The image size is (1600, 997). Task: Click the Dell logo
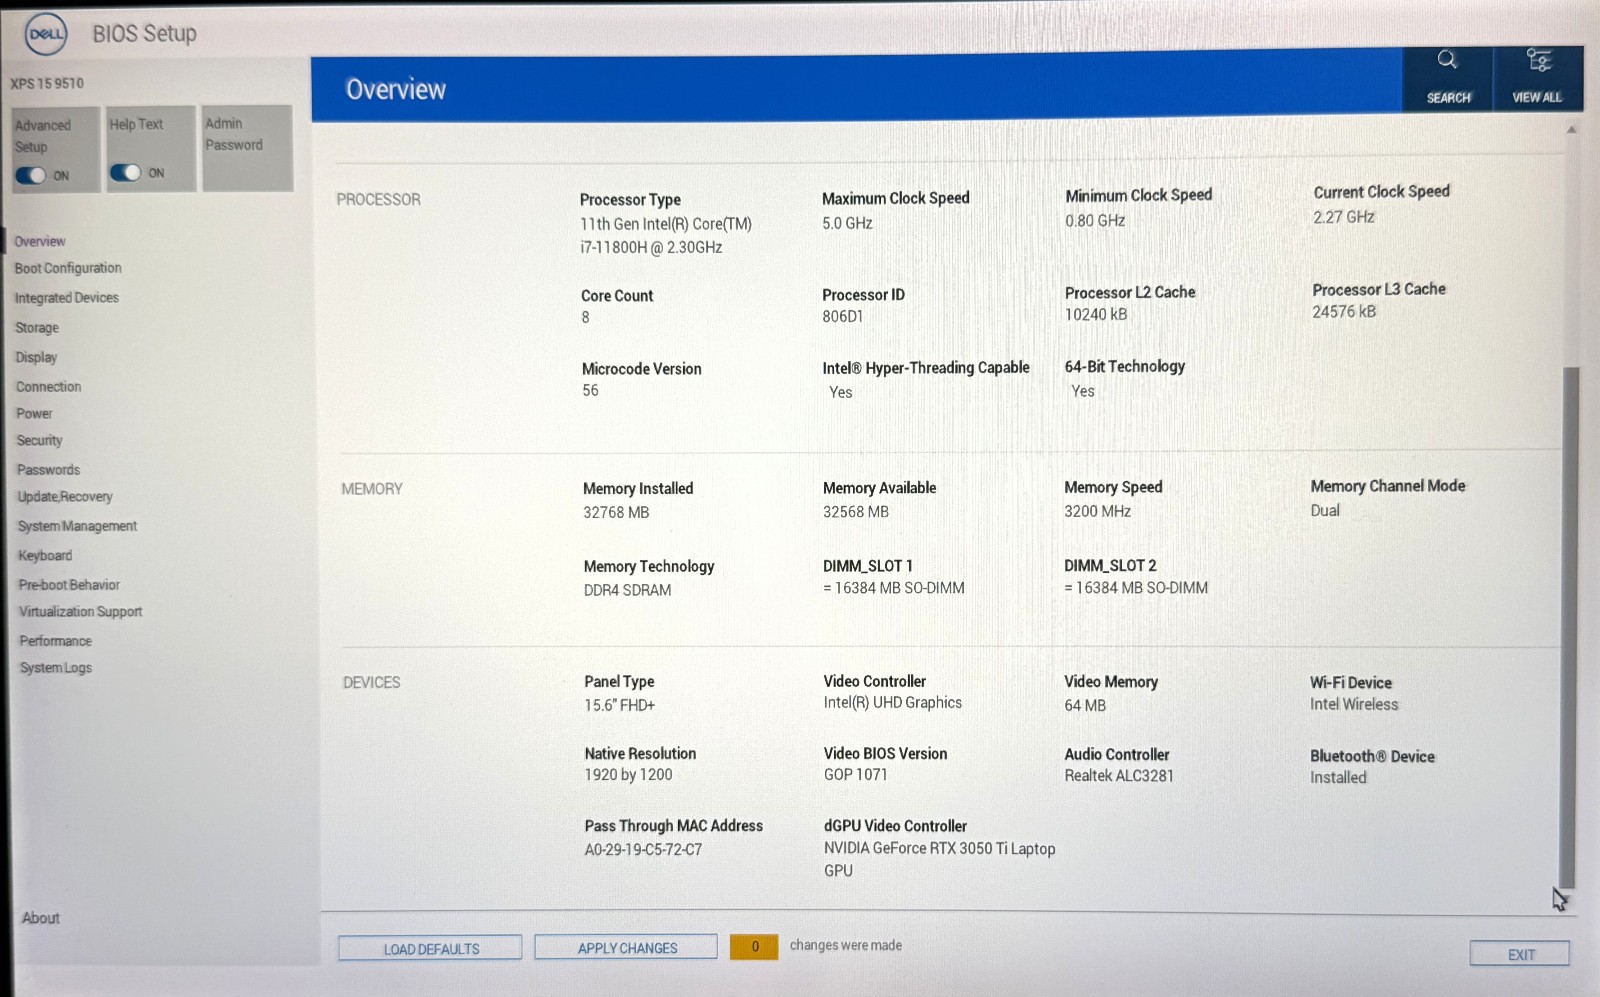[46, 35]
